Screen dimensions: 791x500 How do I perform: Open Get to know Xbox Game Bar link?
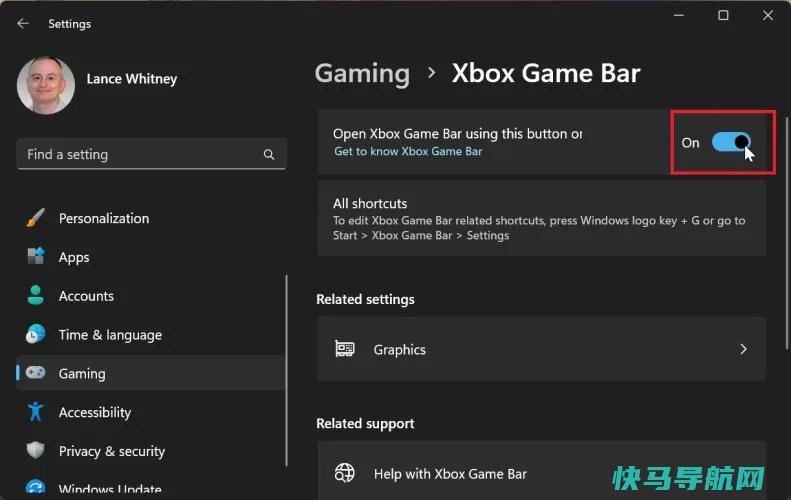pyautogui.click(x=408, y=151)
